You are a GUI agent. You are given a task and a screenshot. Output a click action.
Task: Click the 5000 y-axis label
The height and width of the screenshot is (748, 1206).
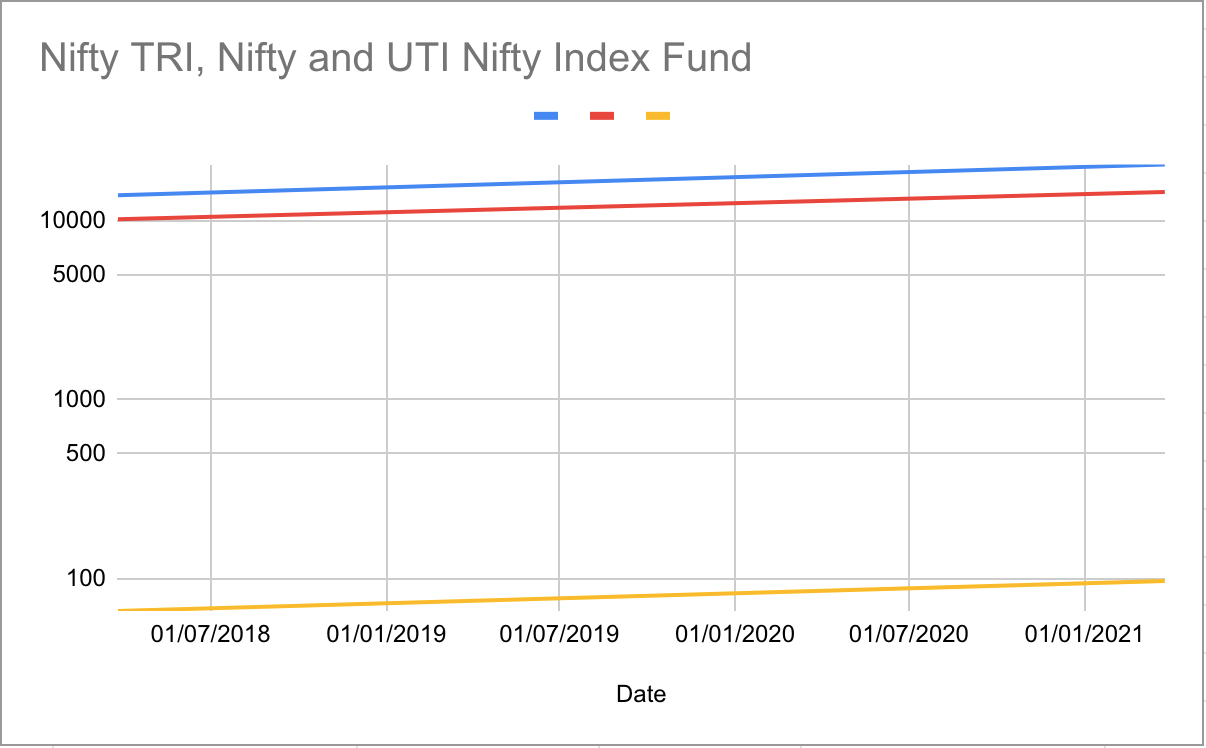pos(78,274)
